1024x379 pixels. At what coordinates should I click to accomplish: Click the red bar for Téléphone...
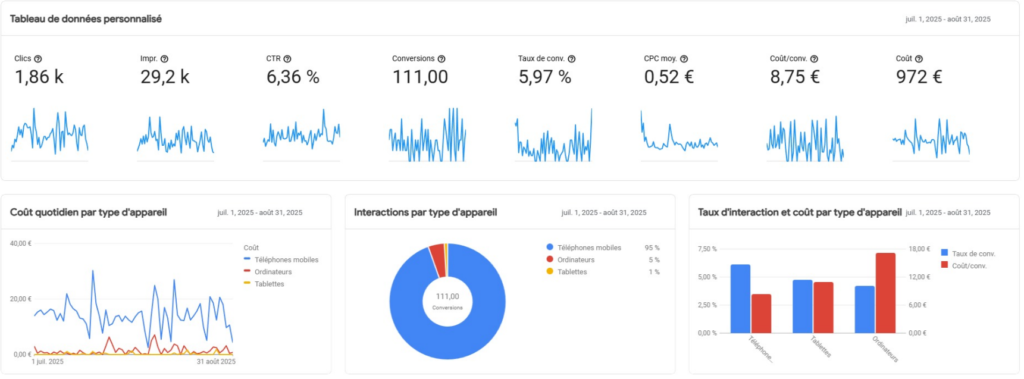[x=761, y=314]
